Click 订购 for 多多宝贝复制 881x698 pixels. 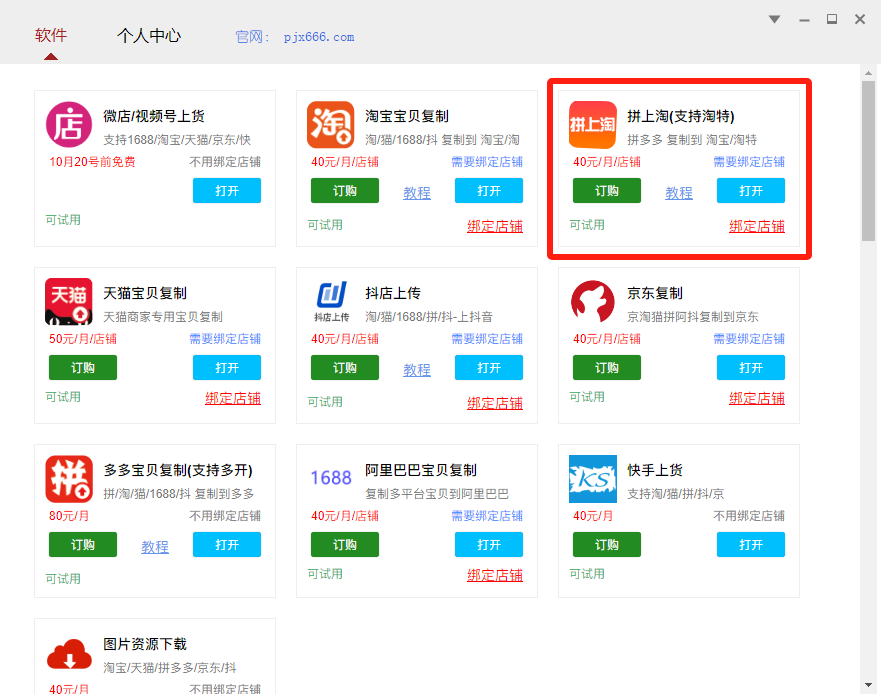pyautogui.click(x=83, y=545)
